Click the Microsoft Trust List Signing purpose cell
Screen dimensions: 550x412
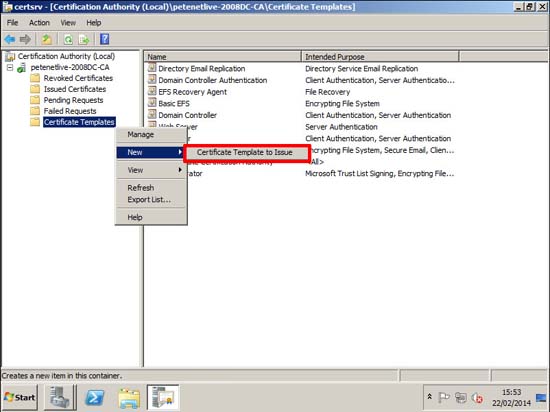(380, 173)
